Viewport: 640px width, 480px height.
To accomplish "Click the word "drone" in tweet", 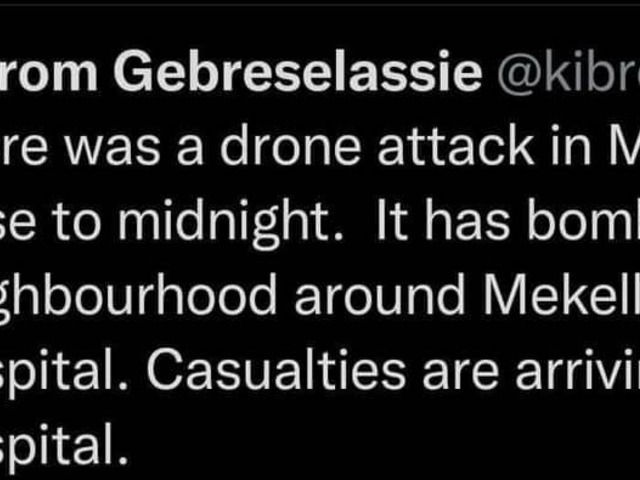I will [x=290, y=146].
